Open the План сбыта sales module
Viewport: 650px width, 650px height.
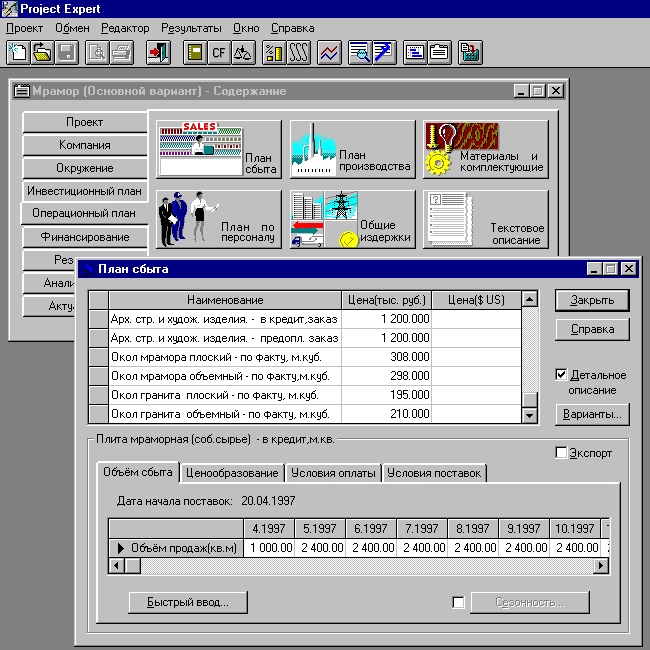219,150
